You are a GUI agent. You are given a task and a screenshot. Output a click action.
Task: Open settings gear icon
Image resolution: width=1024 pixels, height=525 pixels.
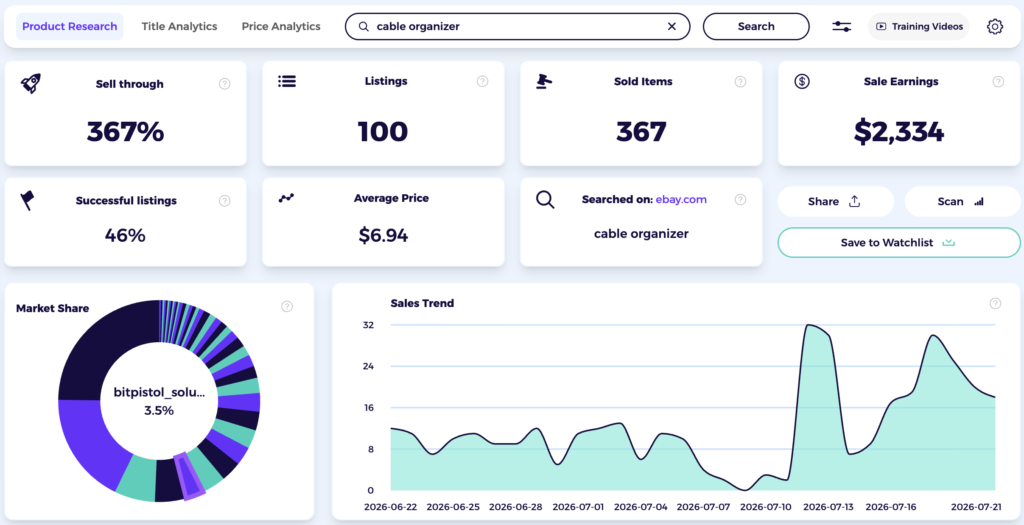tap(995, 27)
